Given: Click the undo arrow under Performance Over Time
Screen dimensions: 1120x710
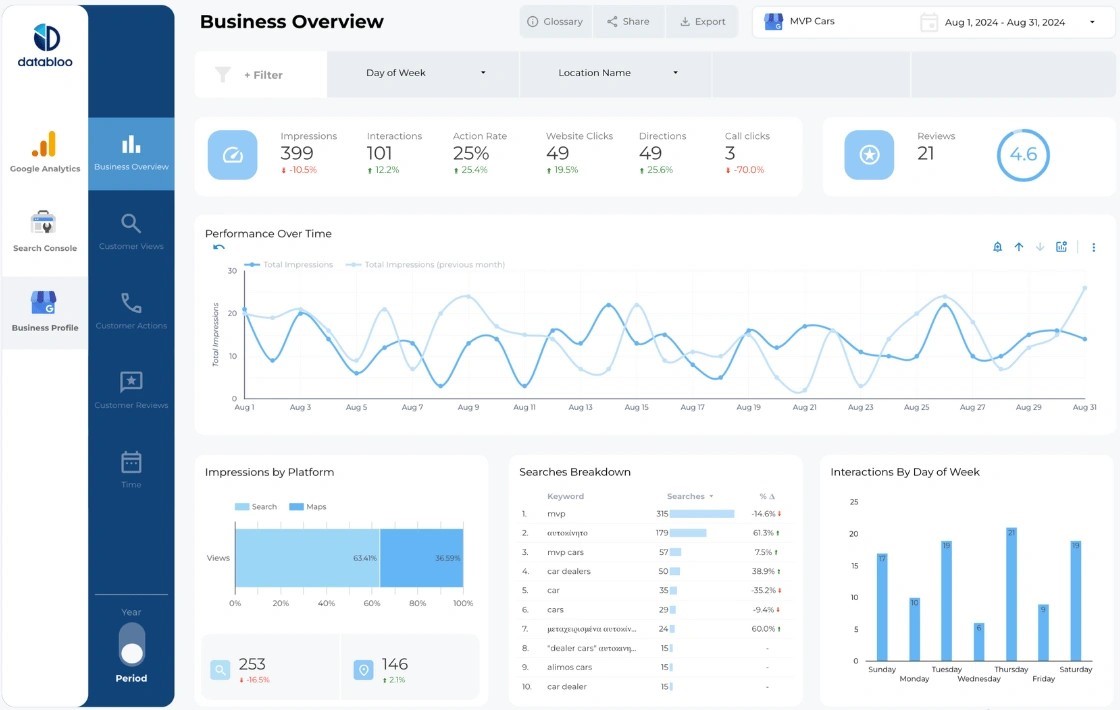Looking at the screenshot, I should 219,248.
